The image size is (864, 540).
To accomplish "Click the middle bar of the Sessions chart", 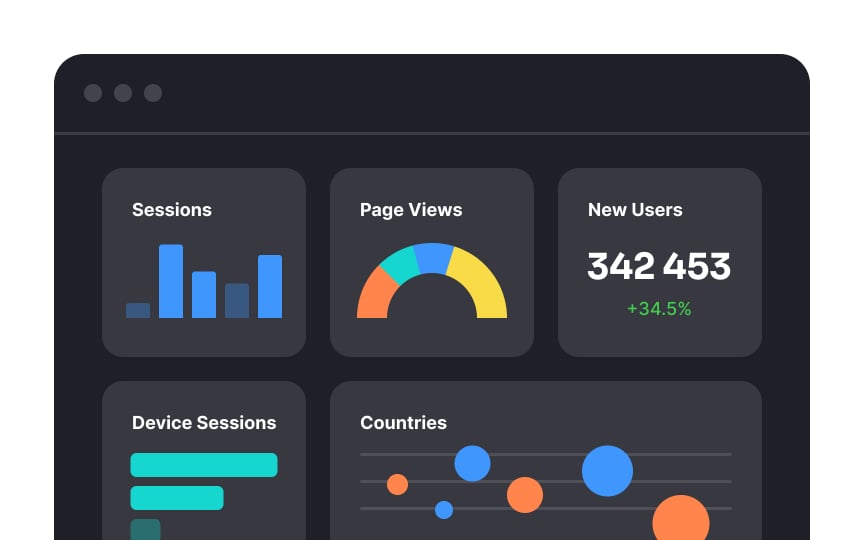I will (x=204, y=294).
